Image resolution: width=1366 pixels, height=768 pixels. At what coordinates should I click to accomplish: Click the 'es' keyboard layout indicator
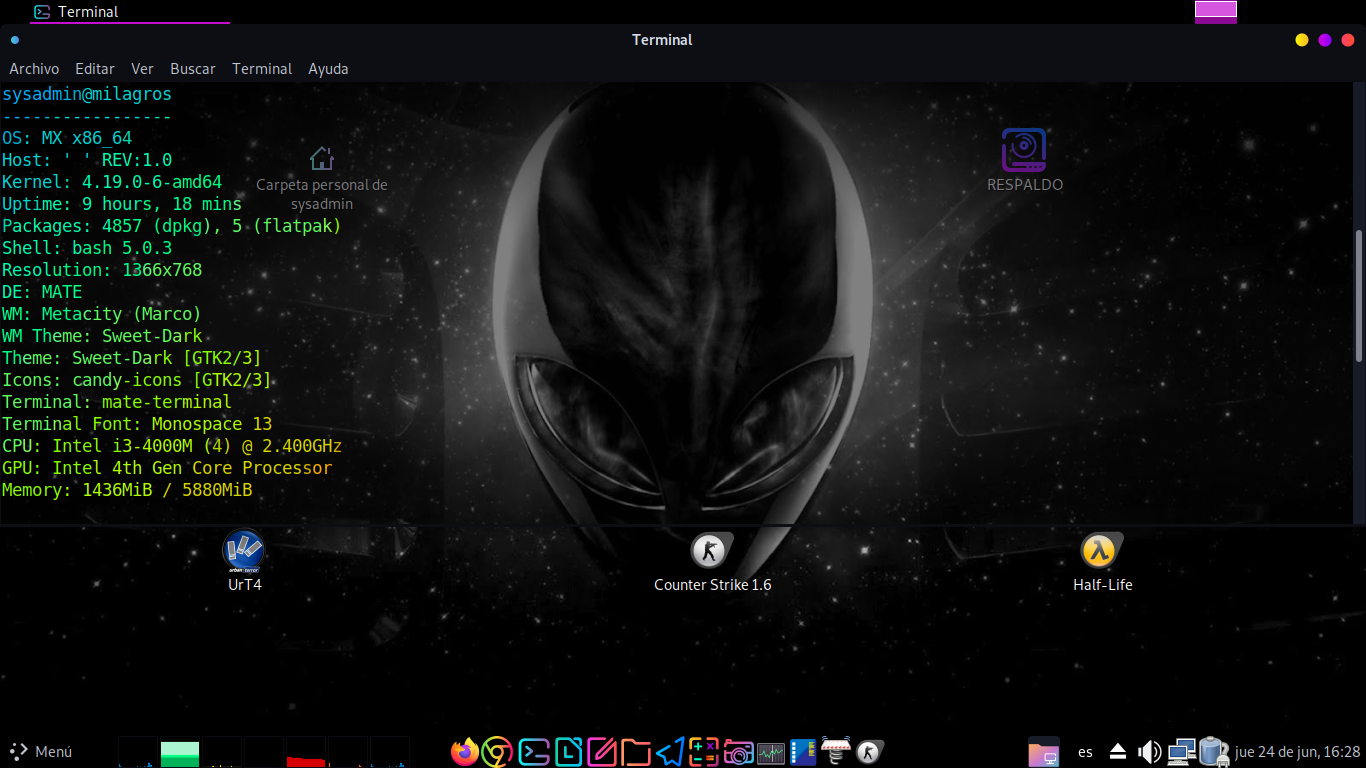(x=1085, y=752)
